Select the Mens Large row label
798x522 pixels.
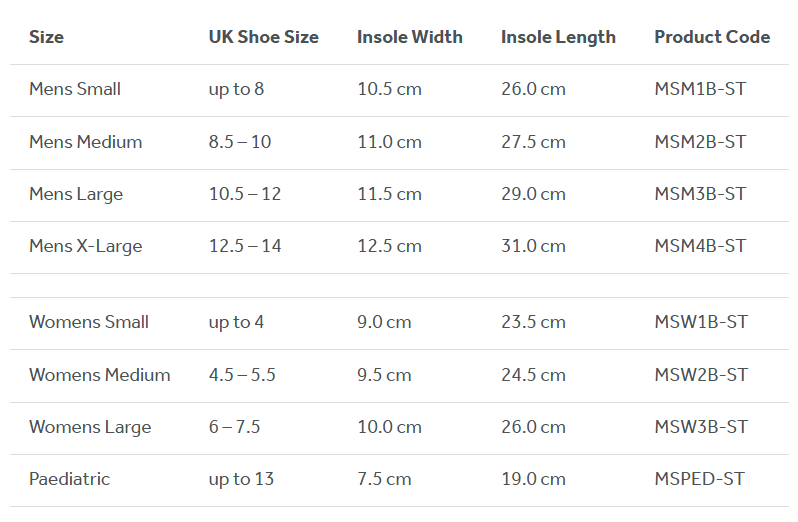pos(76,194)
